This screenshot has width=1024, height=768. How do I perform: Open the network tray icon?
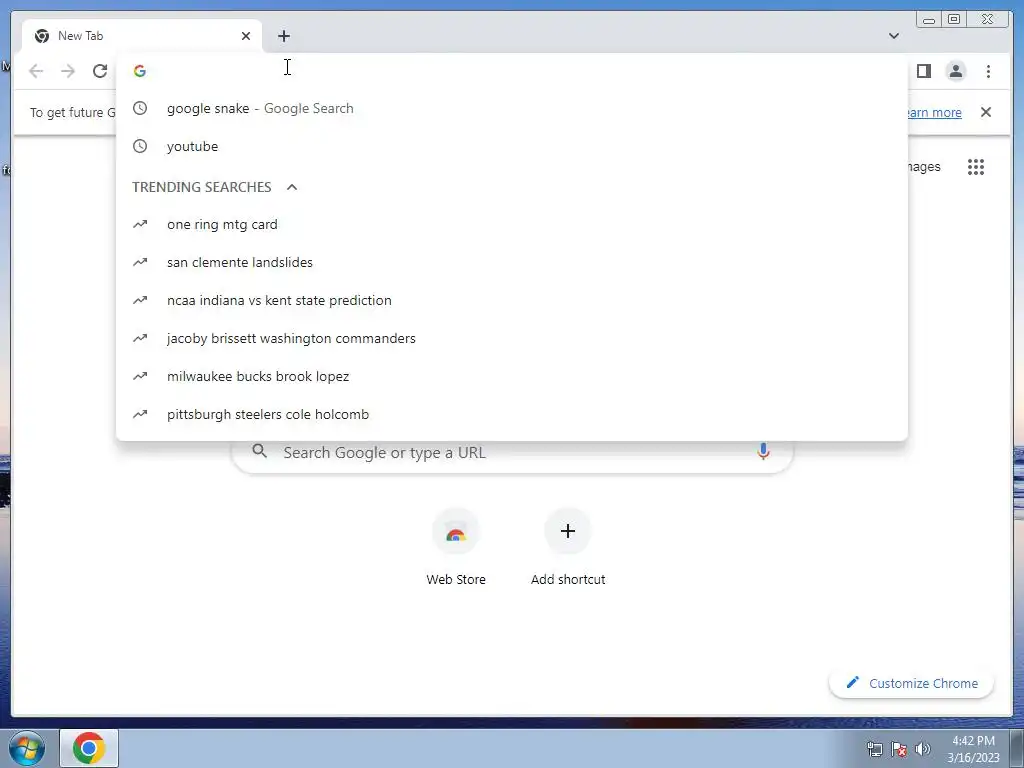tap(874, 749)
